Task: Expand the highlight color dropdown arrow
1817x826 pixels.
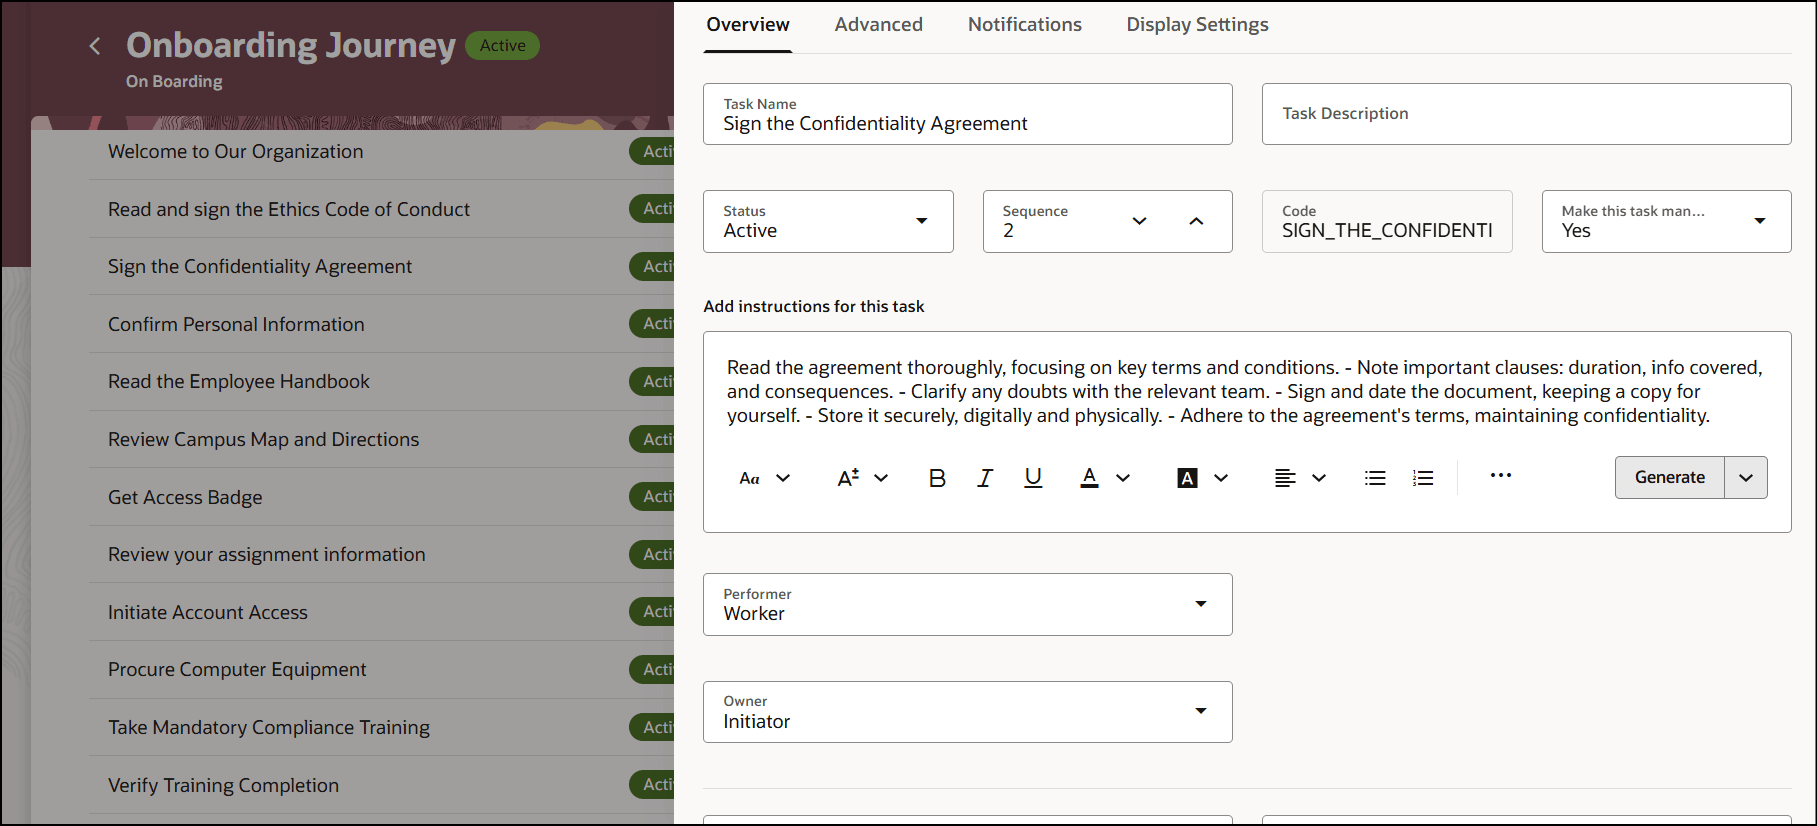Action: point(1221,478)
